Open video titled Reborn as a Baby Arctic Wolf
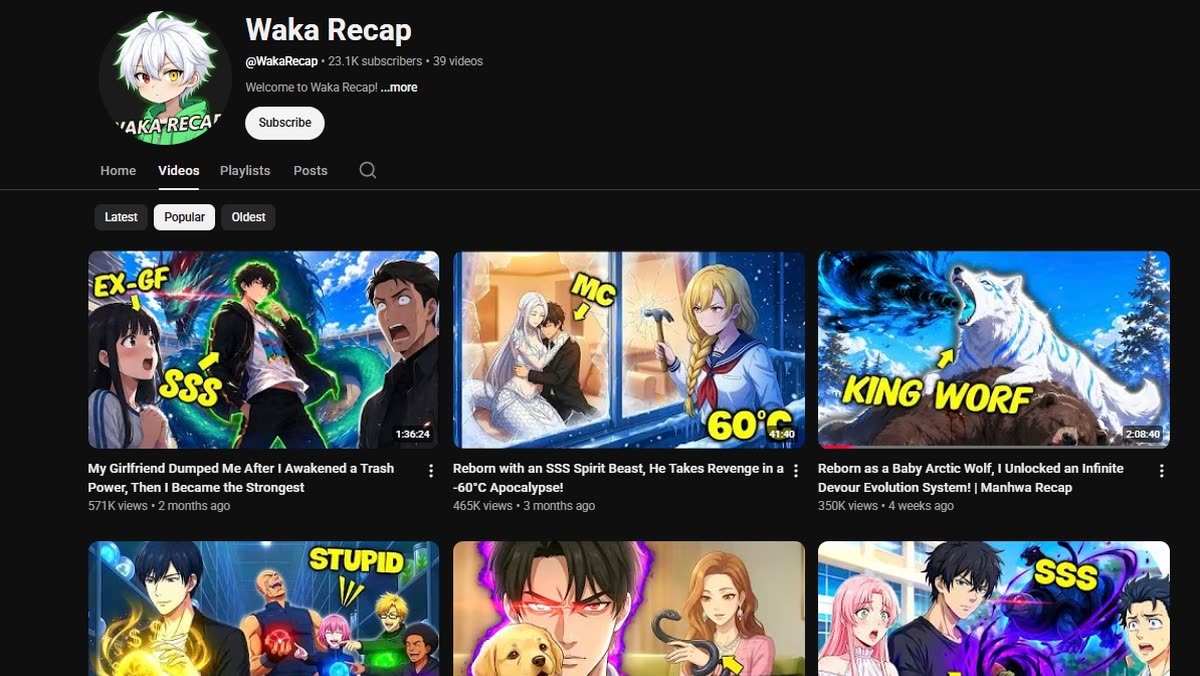The image size is (1200, 676). 971,478
